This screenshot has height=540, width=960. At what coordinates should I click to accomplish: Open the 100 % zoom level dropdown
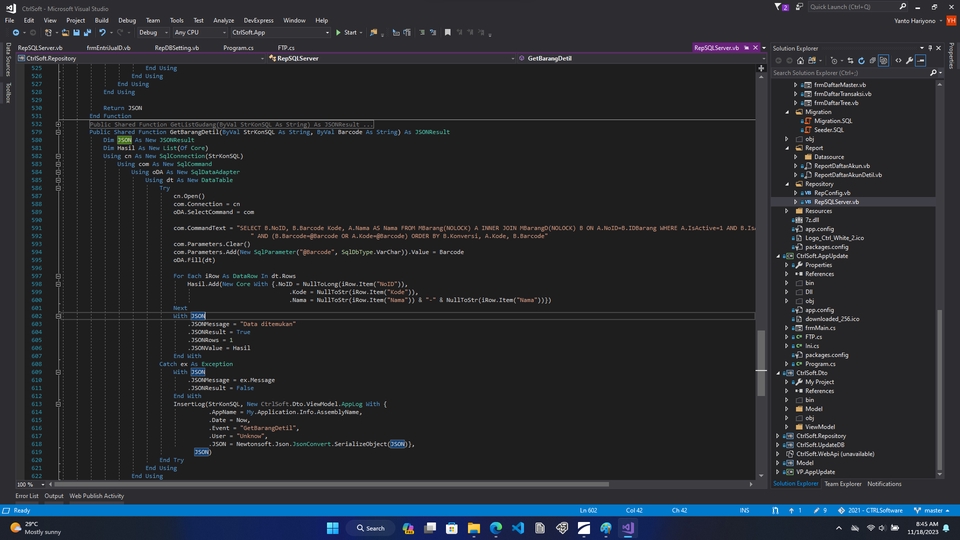pyautogui.click(x=31, y=484)
